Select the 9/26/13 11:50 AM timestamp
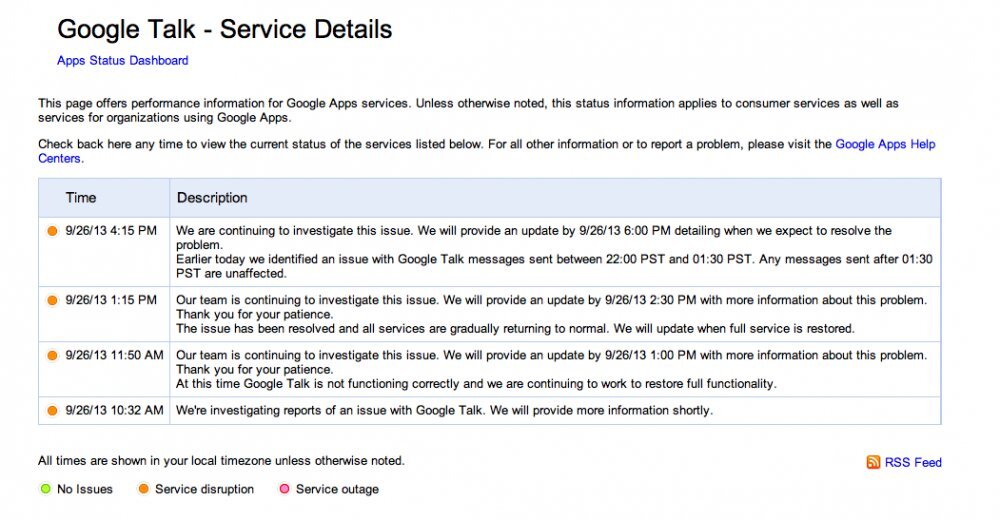1000x520 pixels. pyautogui.click(x=114, y=355)
